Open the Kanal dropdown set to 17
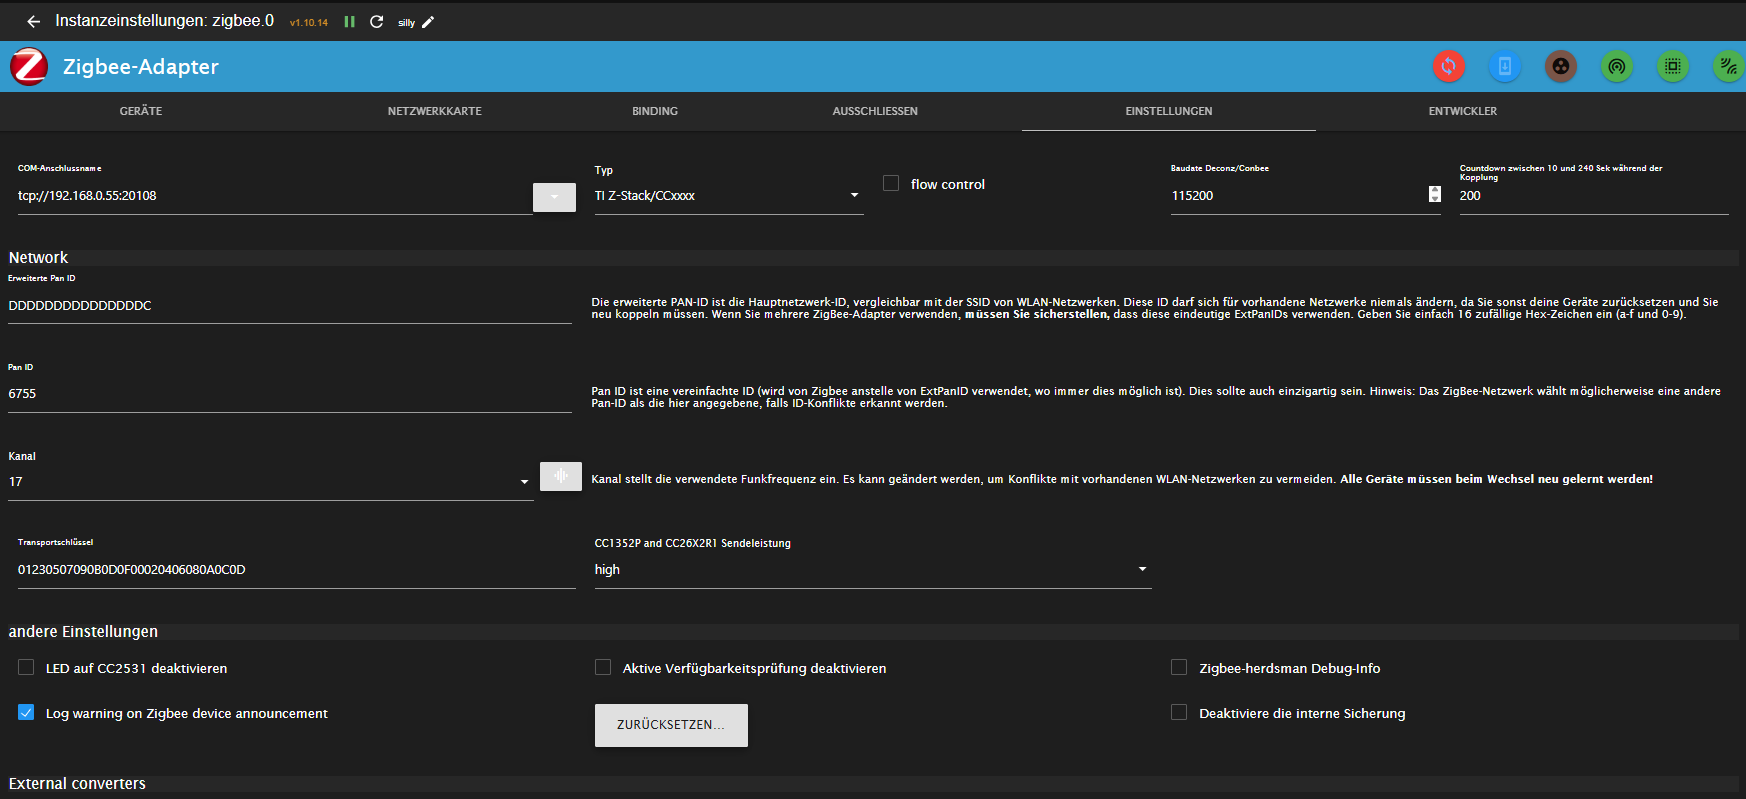This screenshot has height=799, width=1746. (271, 482)
